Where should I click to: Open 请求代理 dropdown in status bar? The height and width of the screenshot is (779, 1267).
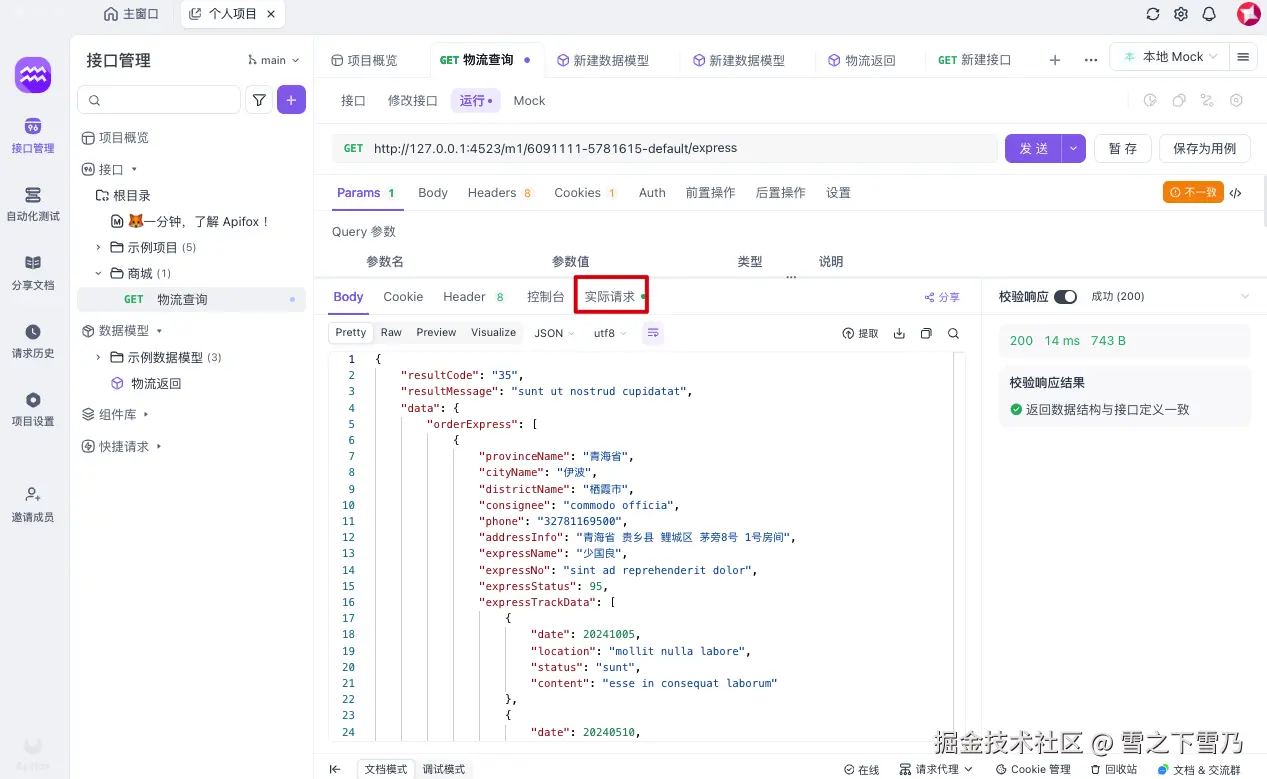936,769
